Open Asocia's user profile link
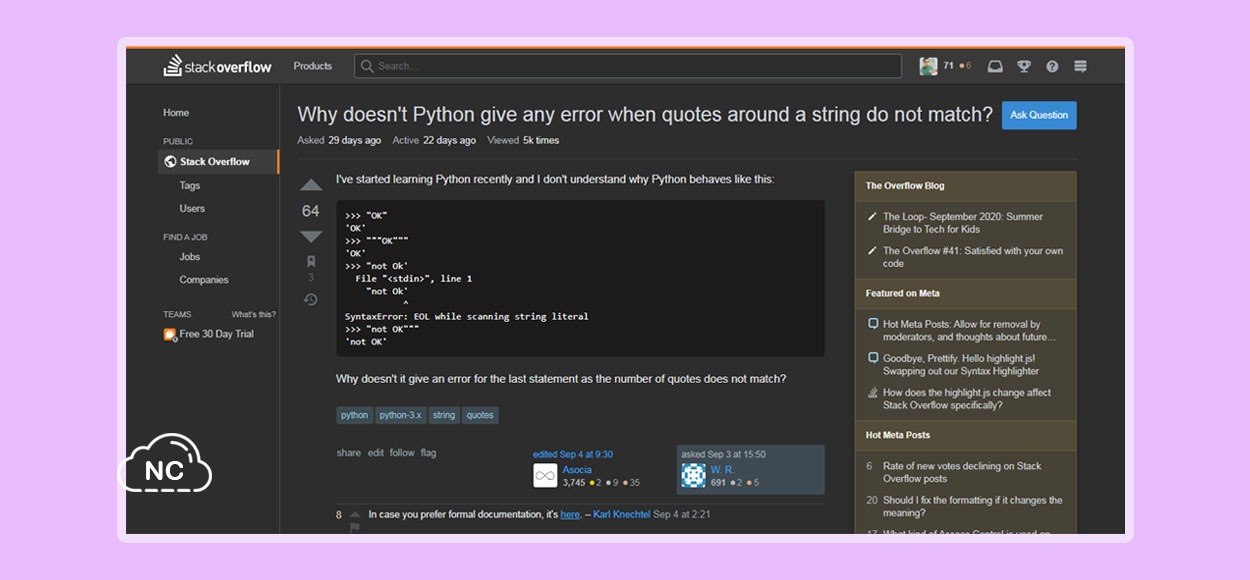 (x=577, y=470)
